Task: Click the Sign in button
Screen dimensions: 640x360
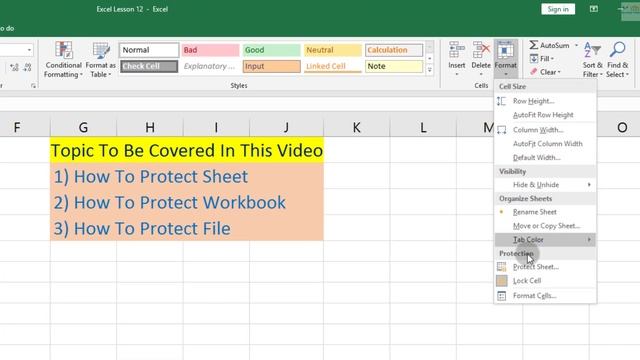Action: [558, 9]
